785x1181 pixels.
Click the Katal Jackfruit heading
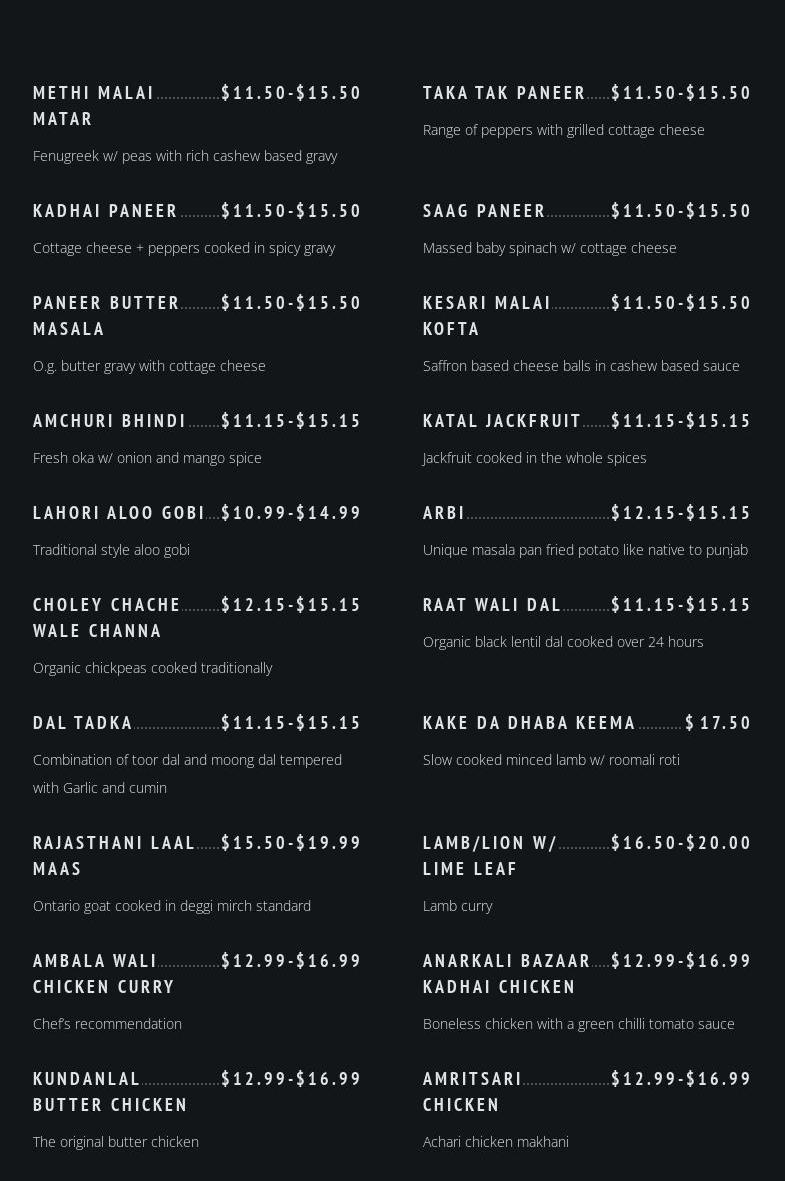click(x=502, y=421)
